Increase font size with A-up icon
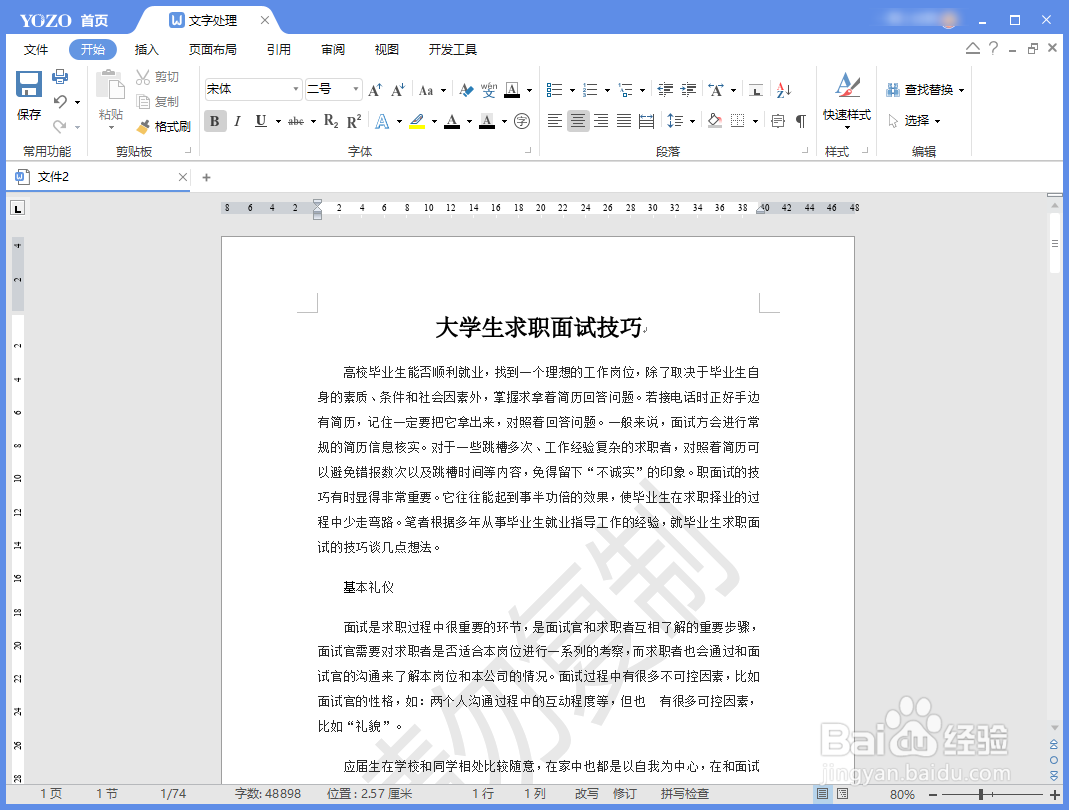Image resolution: width=1069 pixels, height=810 pixels. [375, 89]
